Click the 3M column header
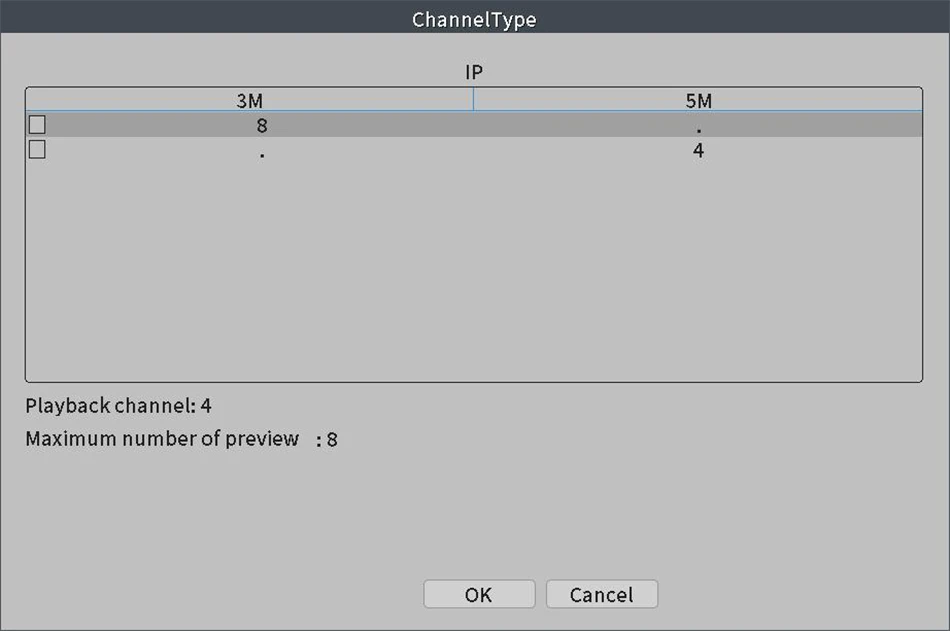The width and height of the screenshot is (950, 631). [x=249, y=101]
